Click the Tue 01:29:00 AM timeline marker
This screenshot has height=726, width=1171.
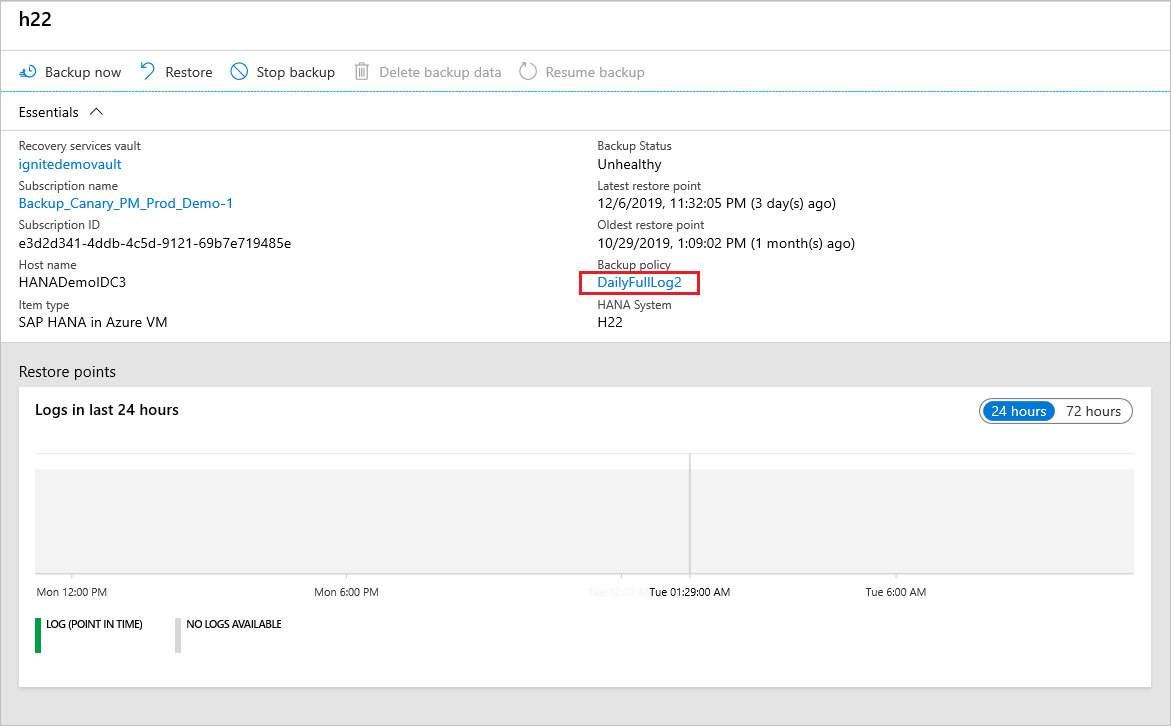coord(690,591)
